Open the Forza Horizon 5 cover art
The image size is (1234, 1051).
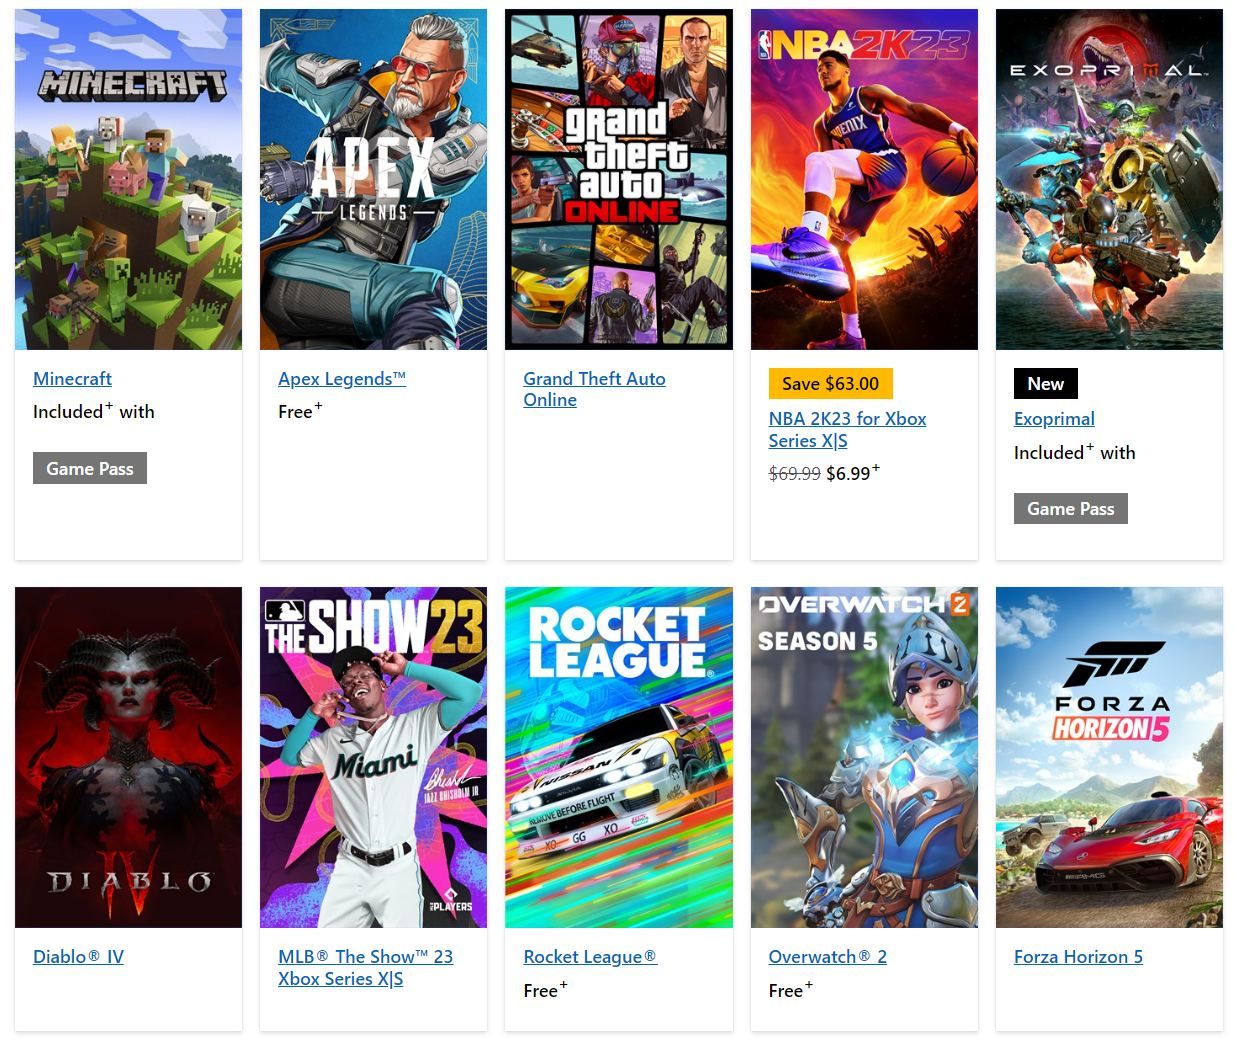(x=1109, y=757)
